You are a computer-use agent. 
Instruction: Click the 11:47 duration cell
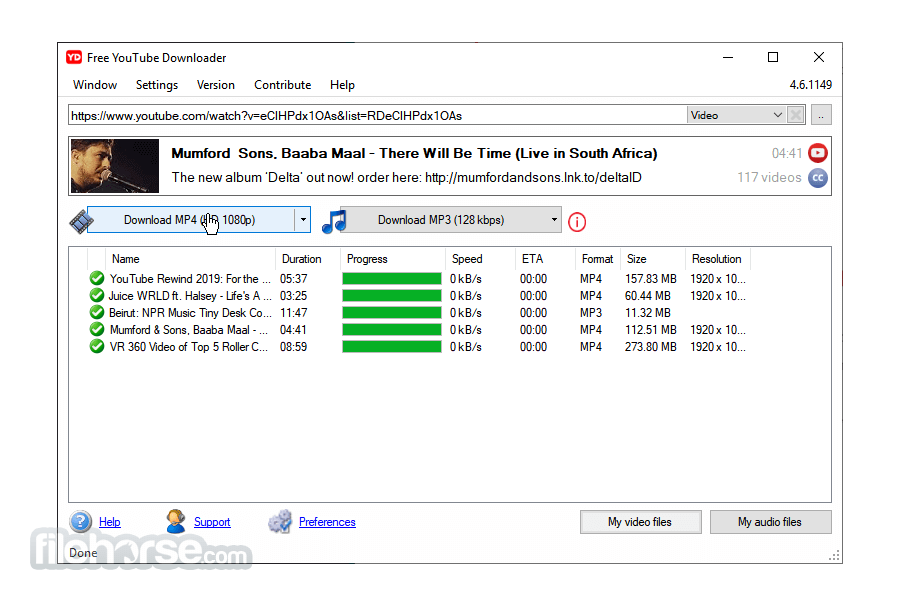(293, 313)
